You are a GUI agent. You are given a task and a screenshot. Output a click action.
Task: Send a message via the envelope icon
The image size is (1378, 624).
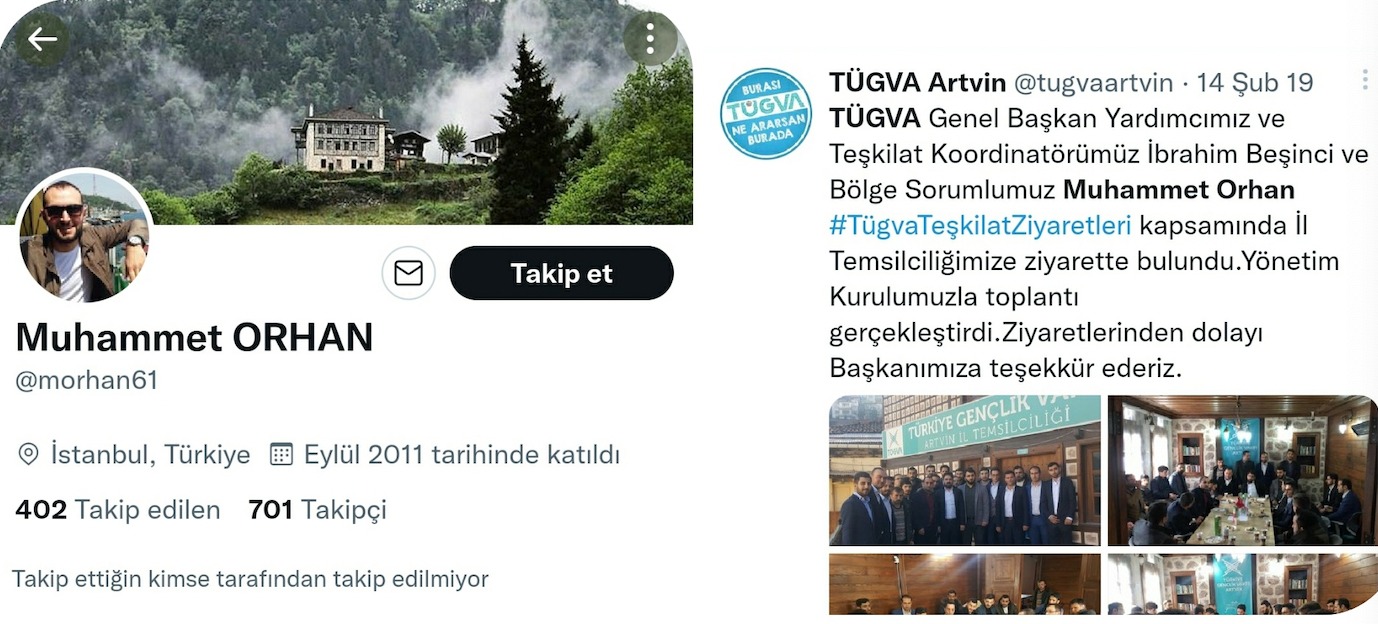pyautogui.click(x=408, y=273)
